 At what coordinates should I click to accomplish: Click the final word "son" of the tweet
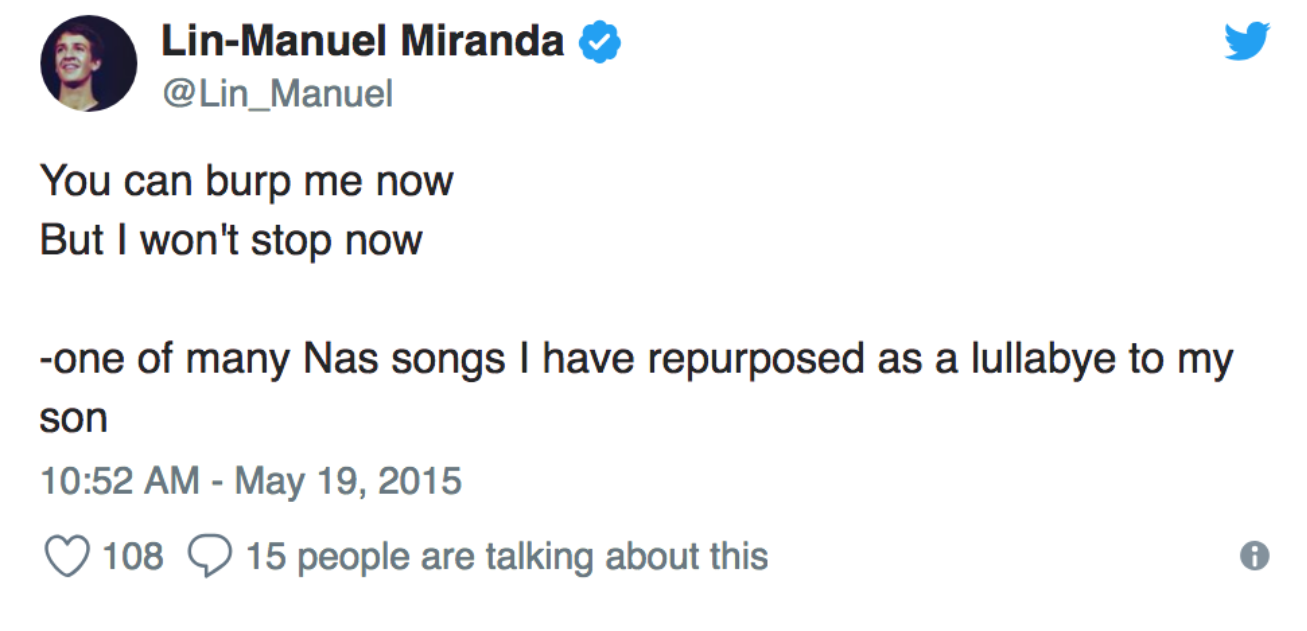(73, 419)
